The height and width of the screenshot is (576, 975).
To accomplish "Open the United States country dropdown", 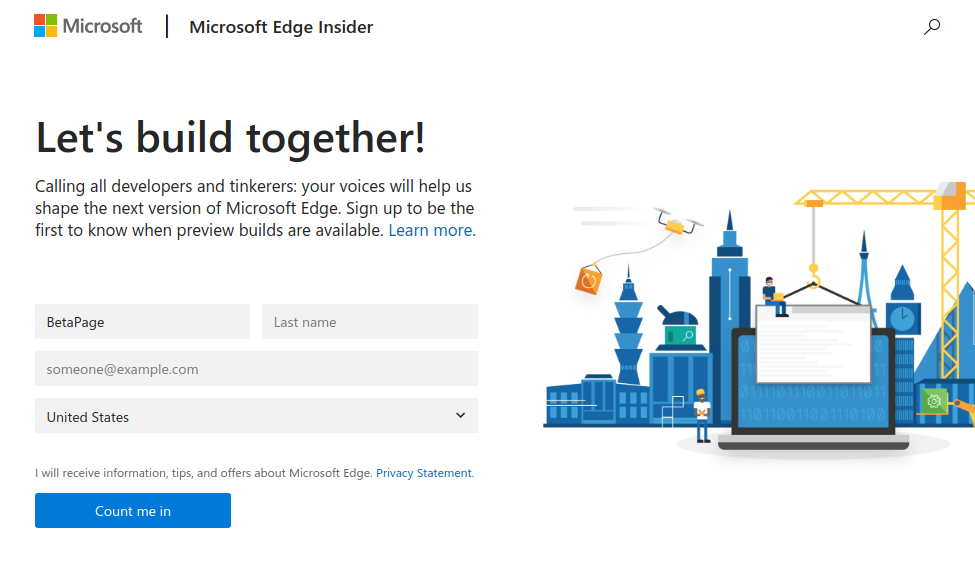I will pyautogui.click(x=256, y=416).
